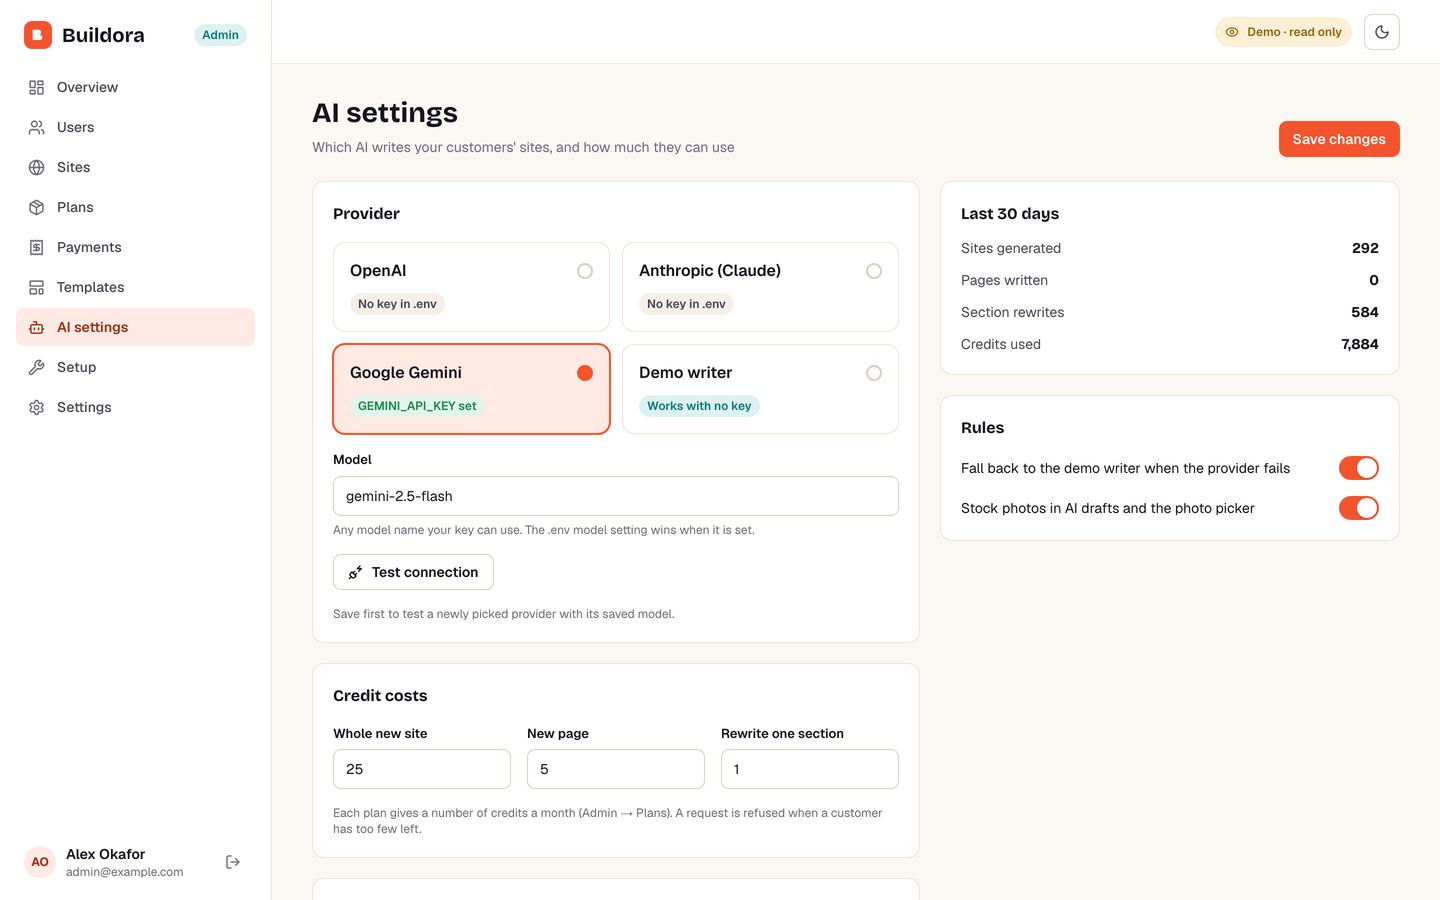Screen dimensions: 1440x900
Task: Toggle dark mode with the moon icon
Action: coord(1382,32)
